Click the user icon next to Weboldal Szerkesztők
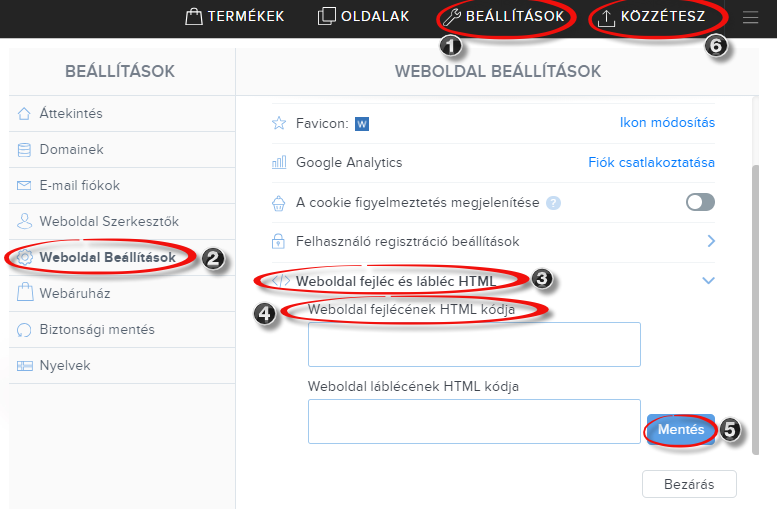Screen dimensions: 777x509 pos(24,221)
